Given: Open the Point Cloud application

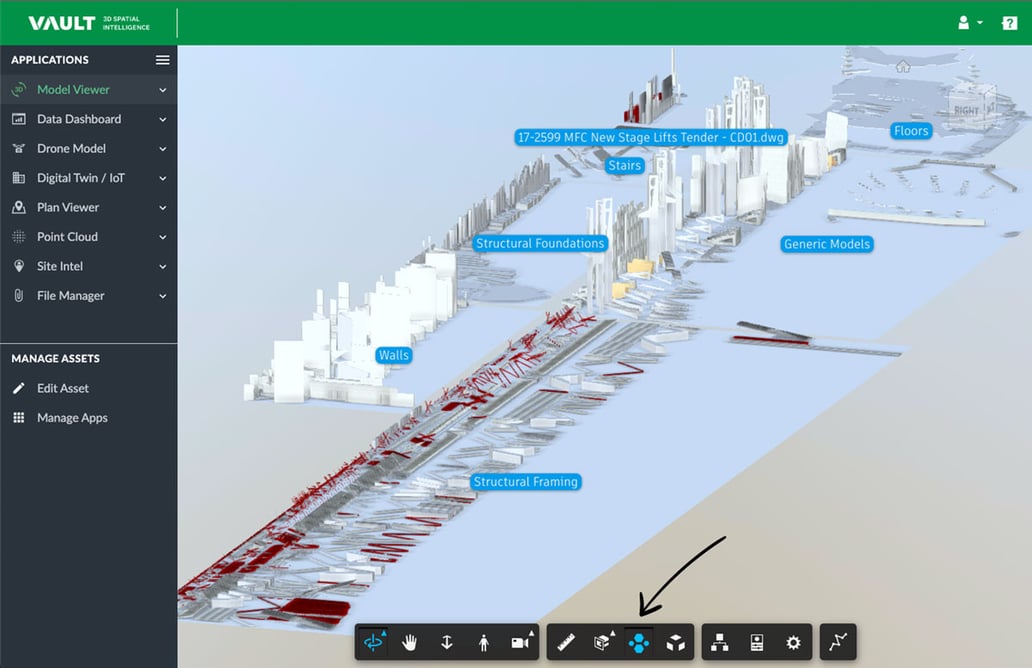Looking at the screenshot, I should coord(67,237).
